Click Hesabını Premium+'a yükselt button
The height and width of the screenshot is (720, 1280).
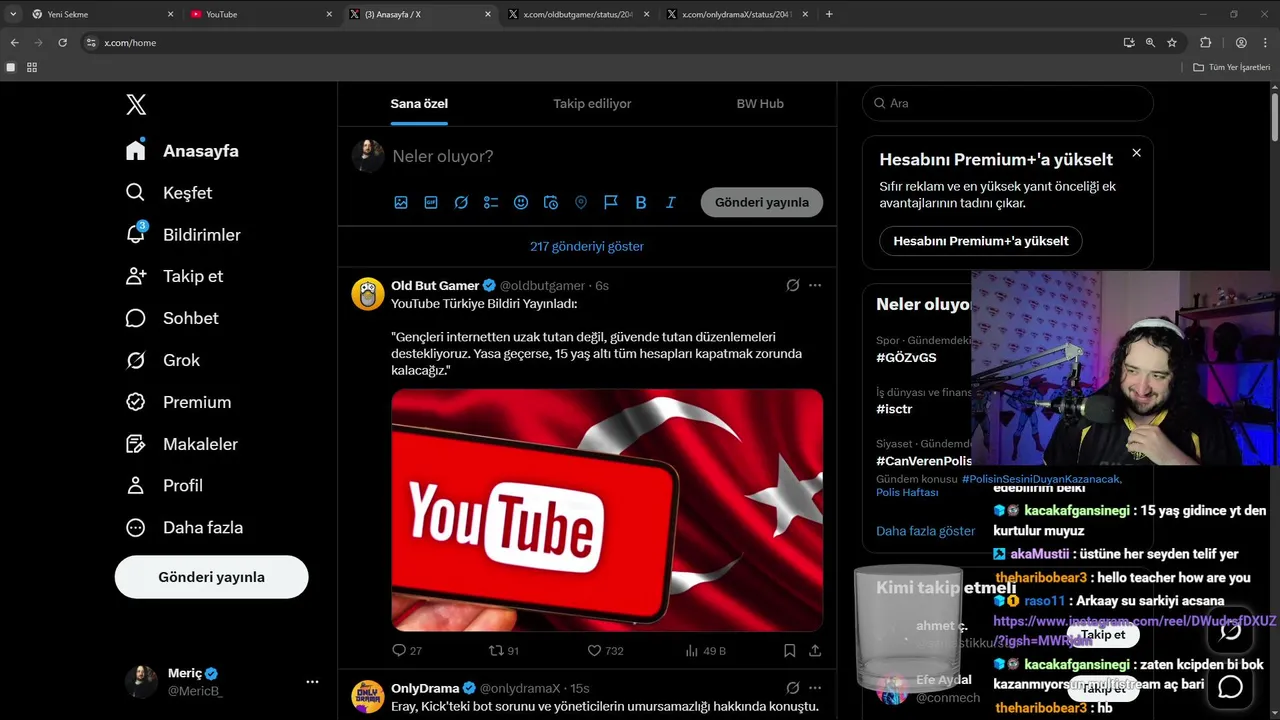point(981,241)
